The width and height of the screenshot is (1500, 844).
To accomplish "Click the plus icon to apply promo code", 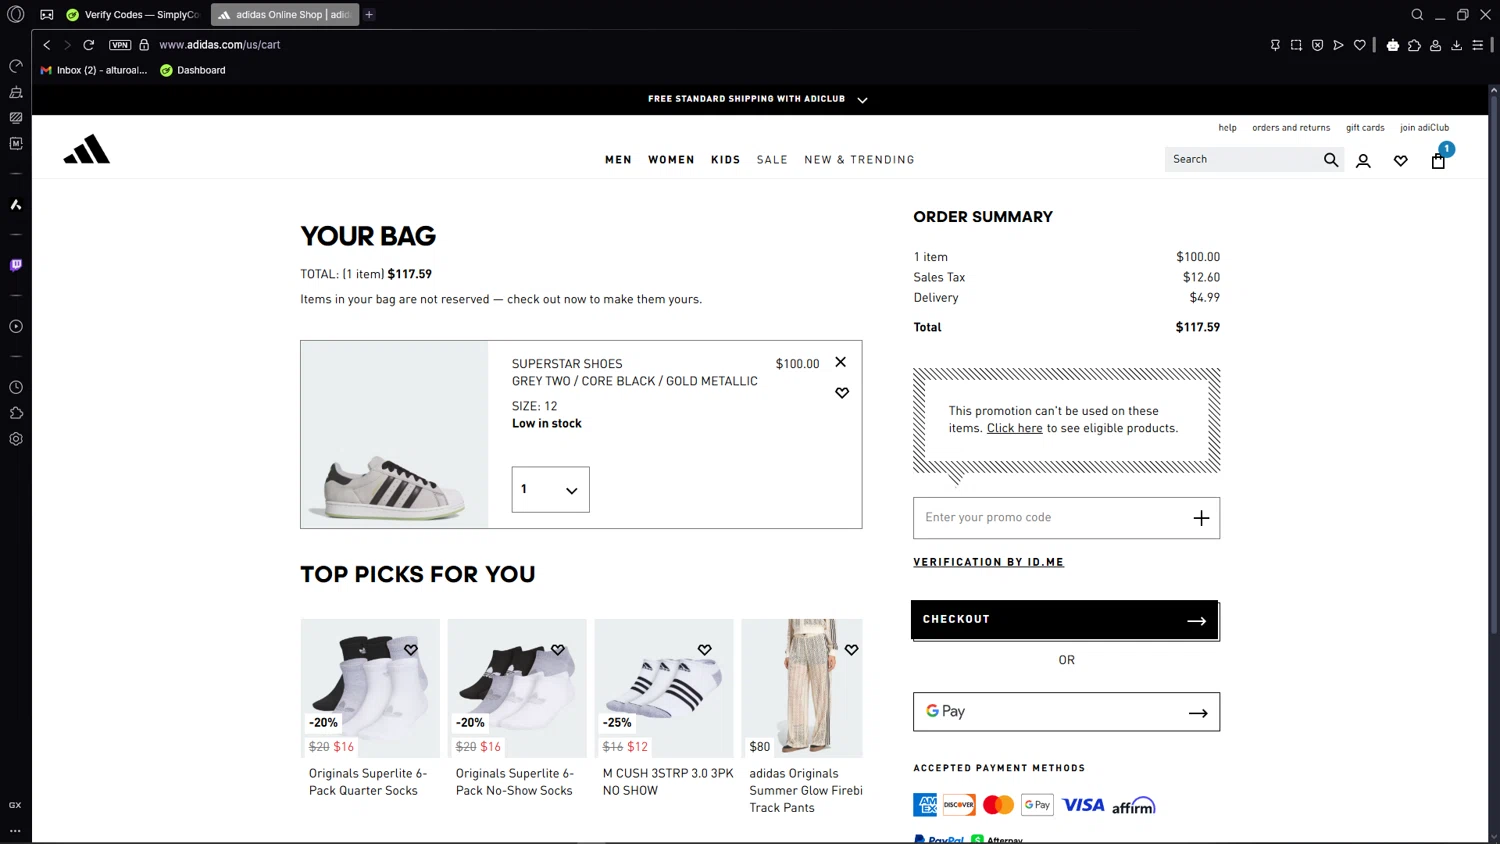I will point(1201,518).
